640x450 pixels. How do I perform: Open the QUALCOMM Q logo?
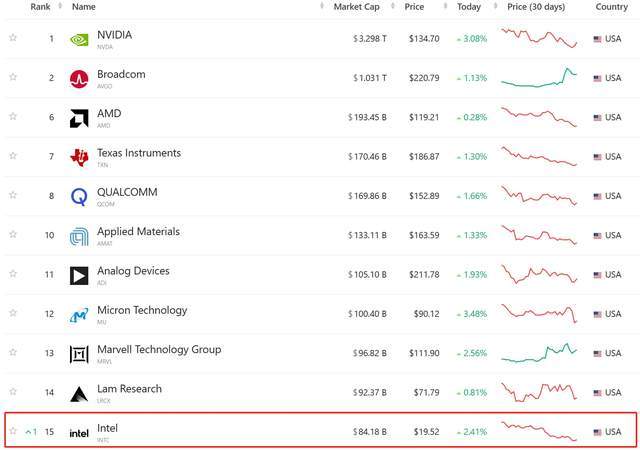[x=79, y=197]
